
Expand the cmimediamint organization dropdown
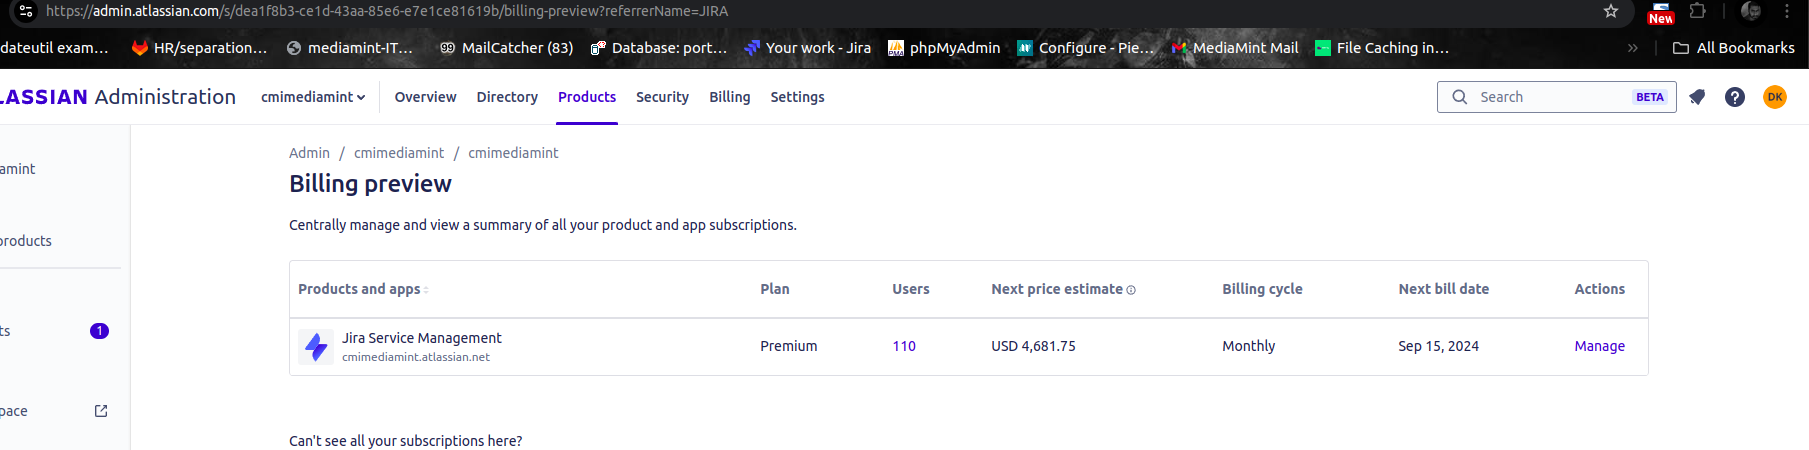pyautogui.click(x=313, y=97)
